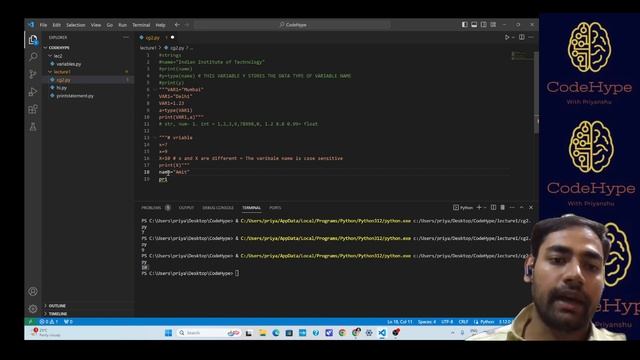Image resolution: width=640 pixels, height=360 pixels.
Task: Open the Testing flask icon view
Action: pyautogui.click(x=33, y=127)
